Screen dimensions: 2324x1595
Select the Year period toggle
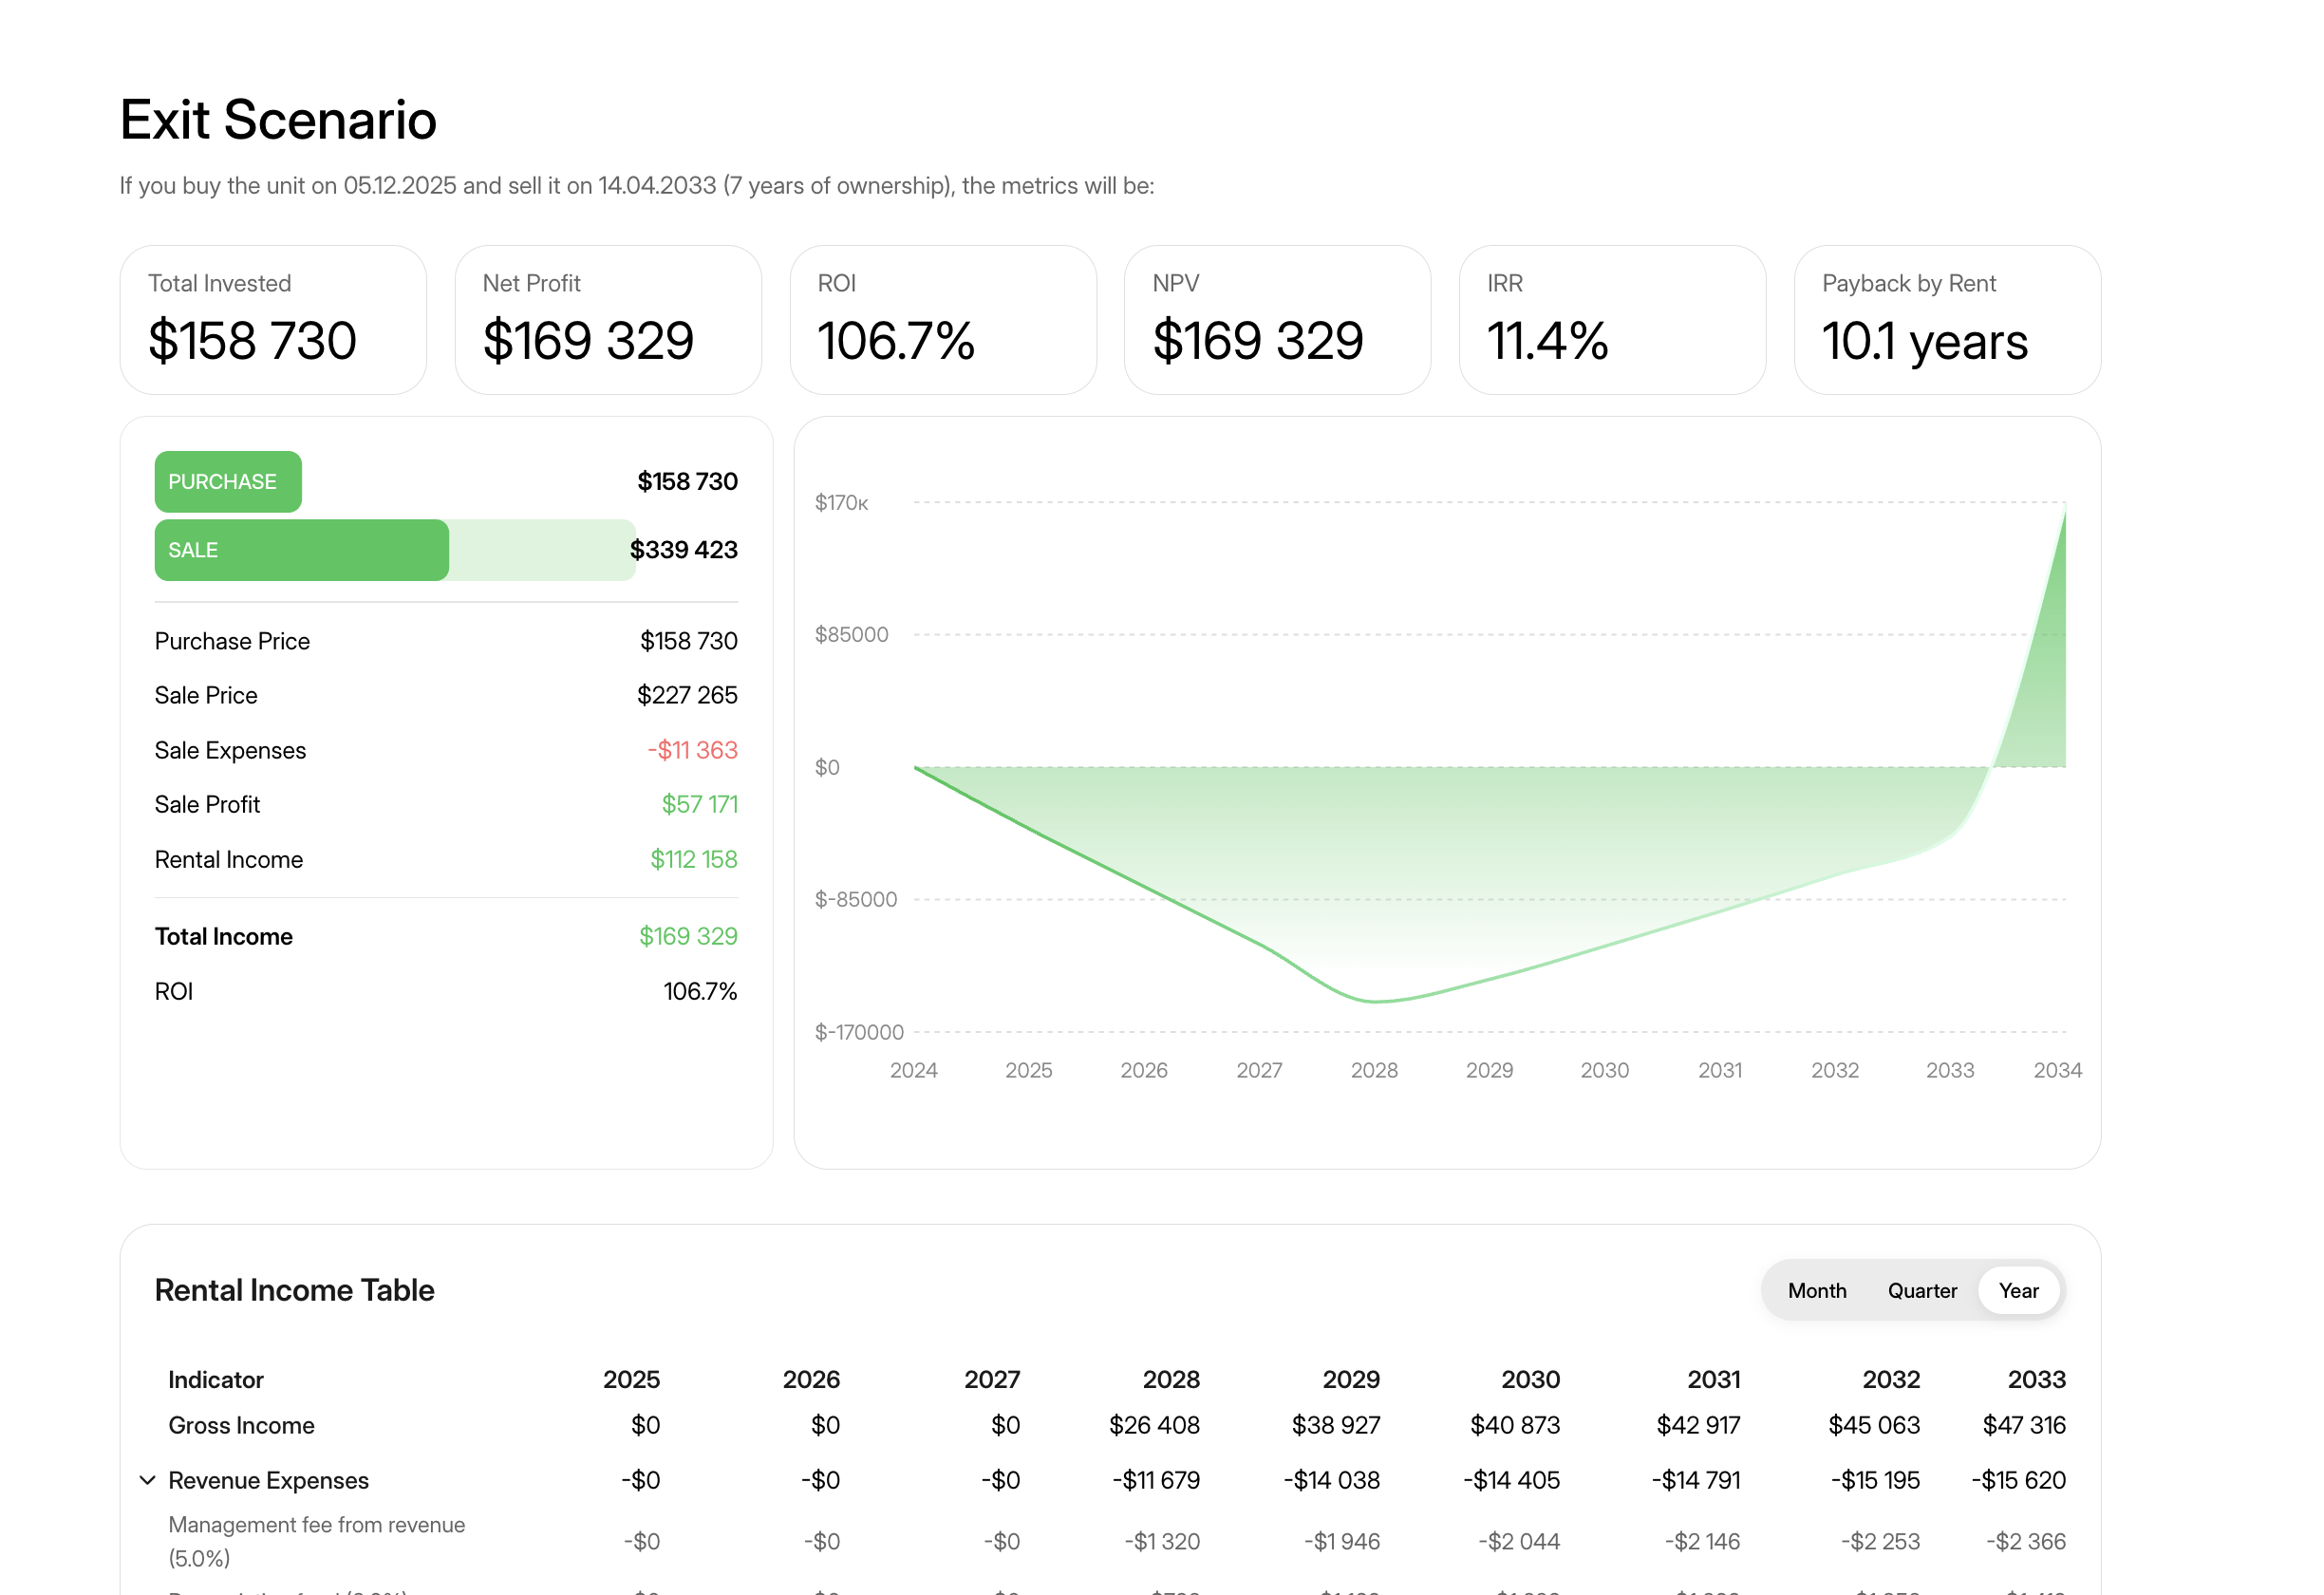coord(2018,1290)
